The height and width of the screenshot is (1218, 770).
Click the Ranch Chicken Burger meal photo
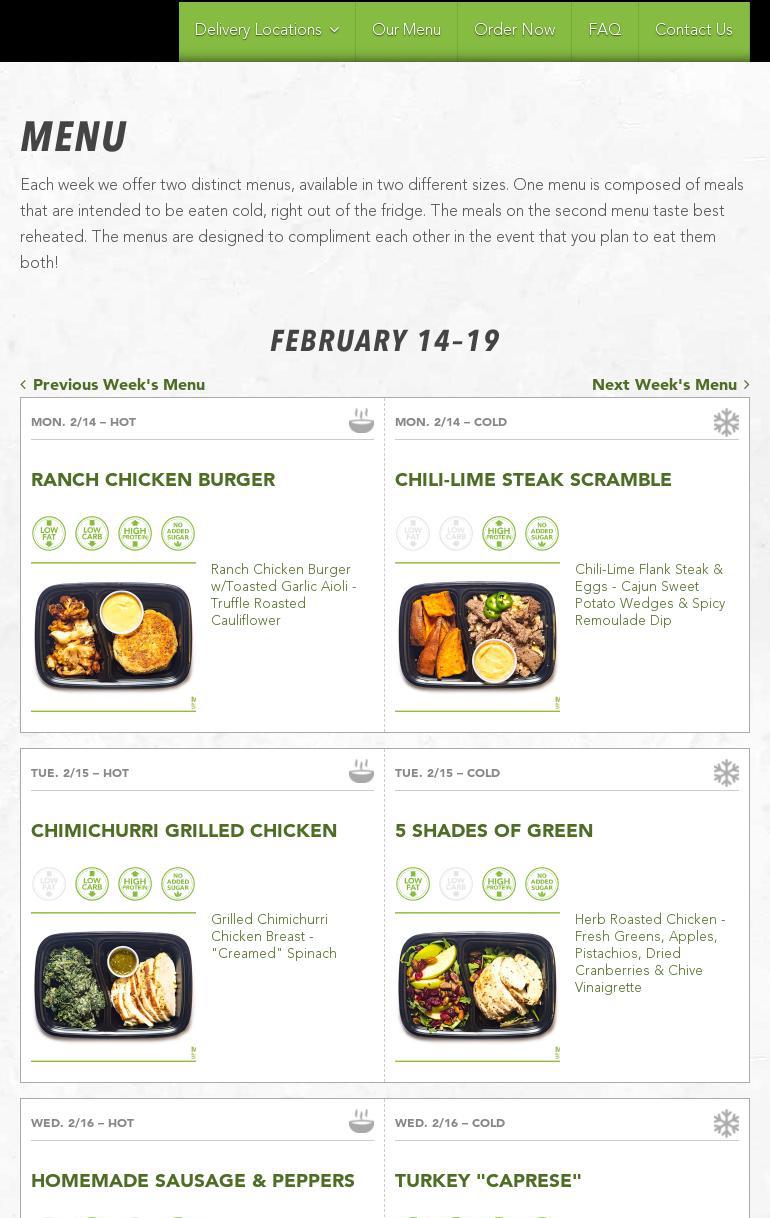113,636
